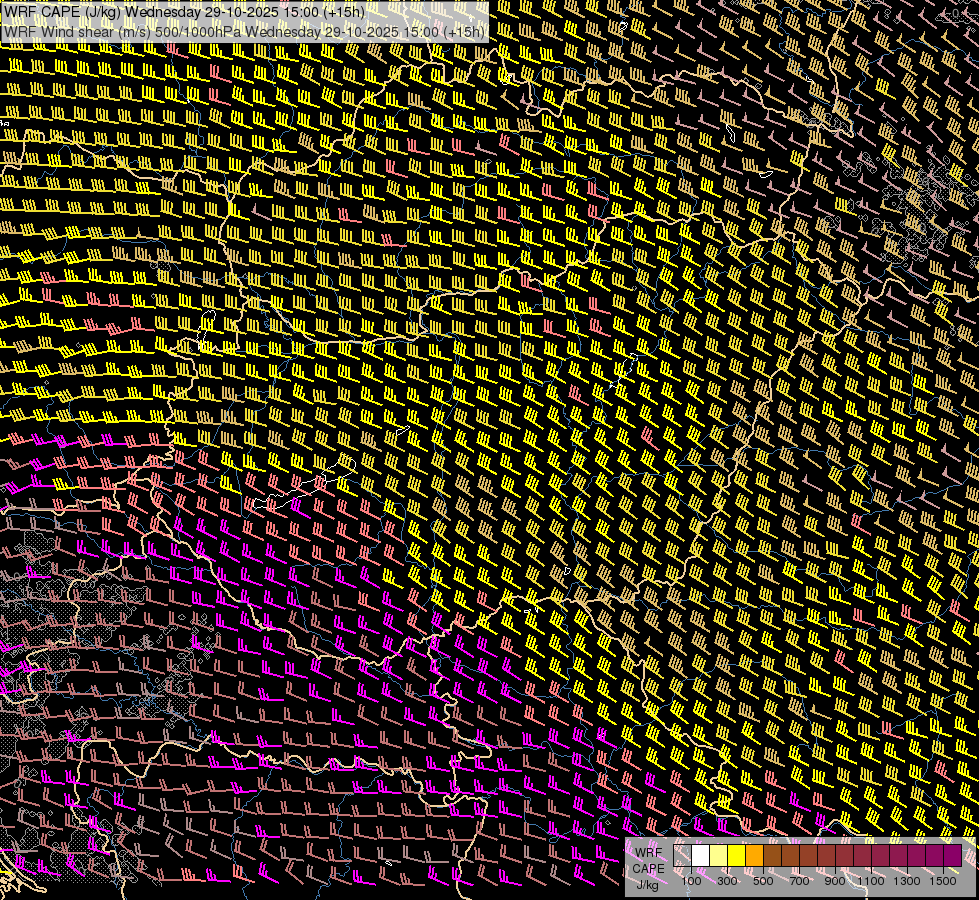Screen dimensions: 979x900
Task: Click the legend value 500
Action: coord(763,881)
